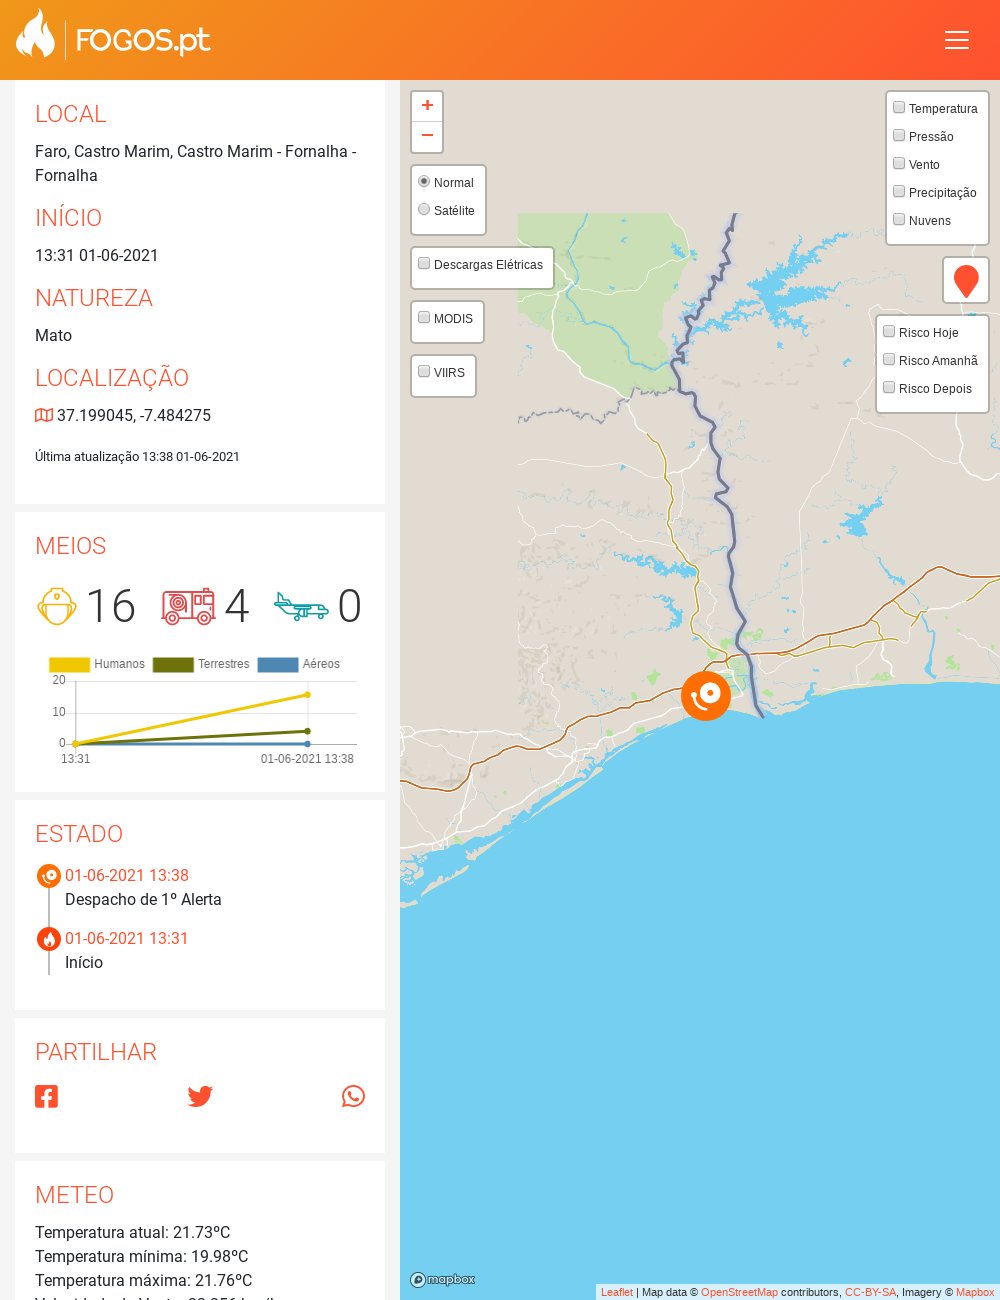
Task: Share the incident on Facebook
Action: coord(46,1096)
